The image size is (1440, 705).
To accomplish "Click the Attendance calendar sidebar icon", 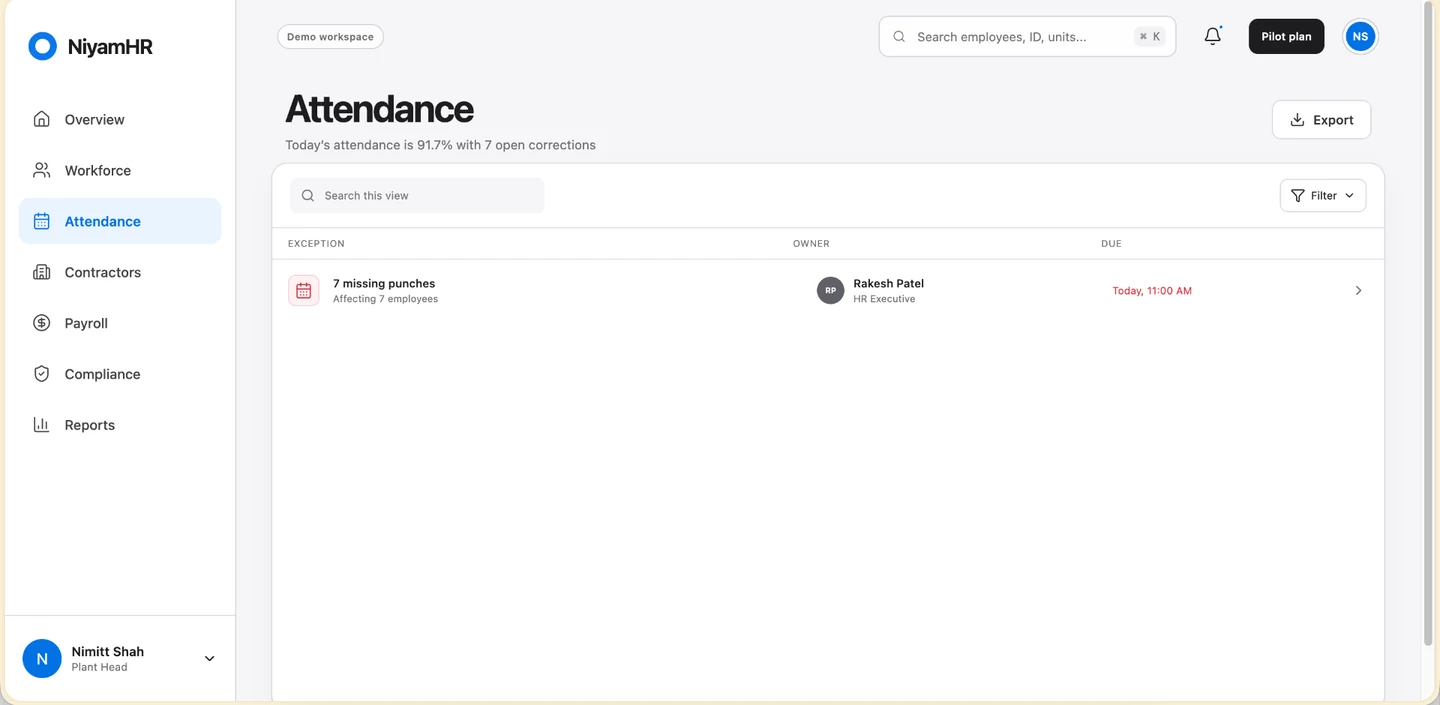I will [41, 221].
